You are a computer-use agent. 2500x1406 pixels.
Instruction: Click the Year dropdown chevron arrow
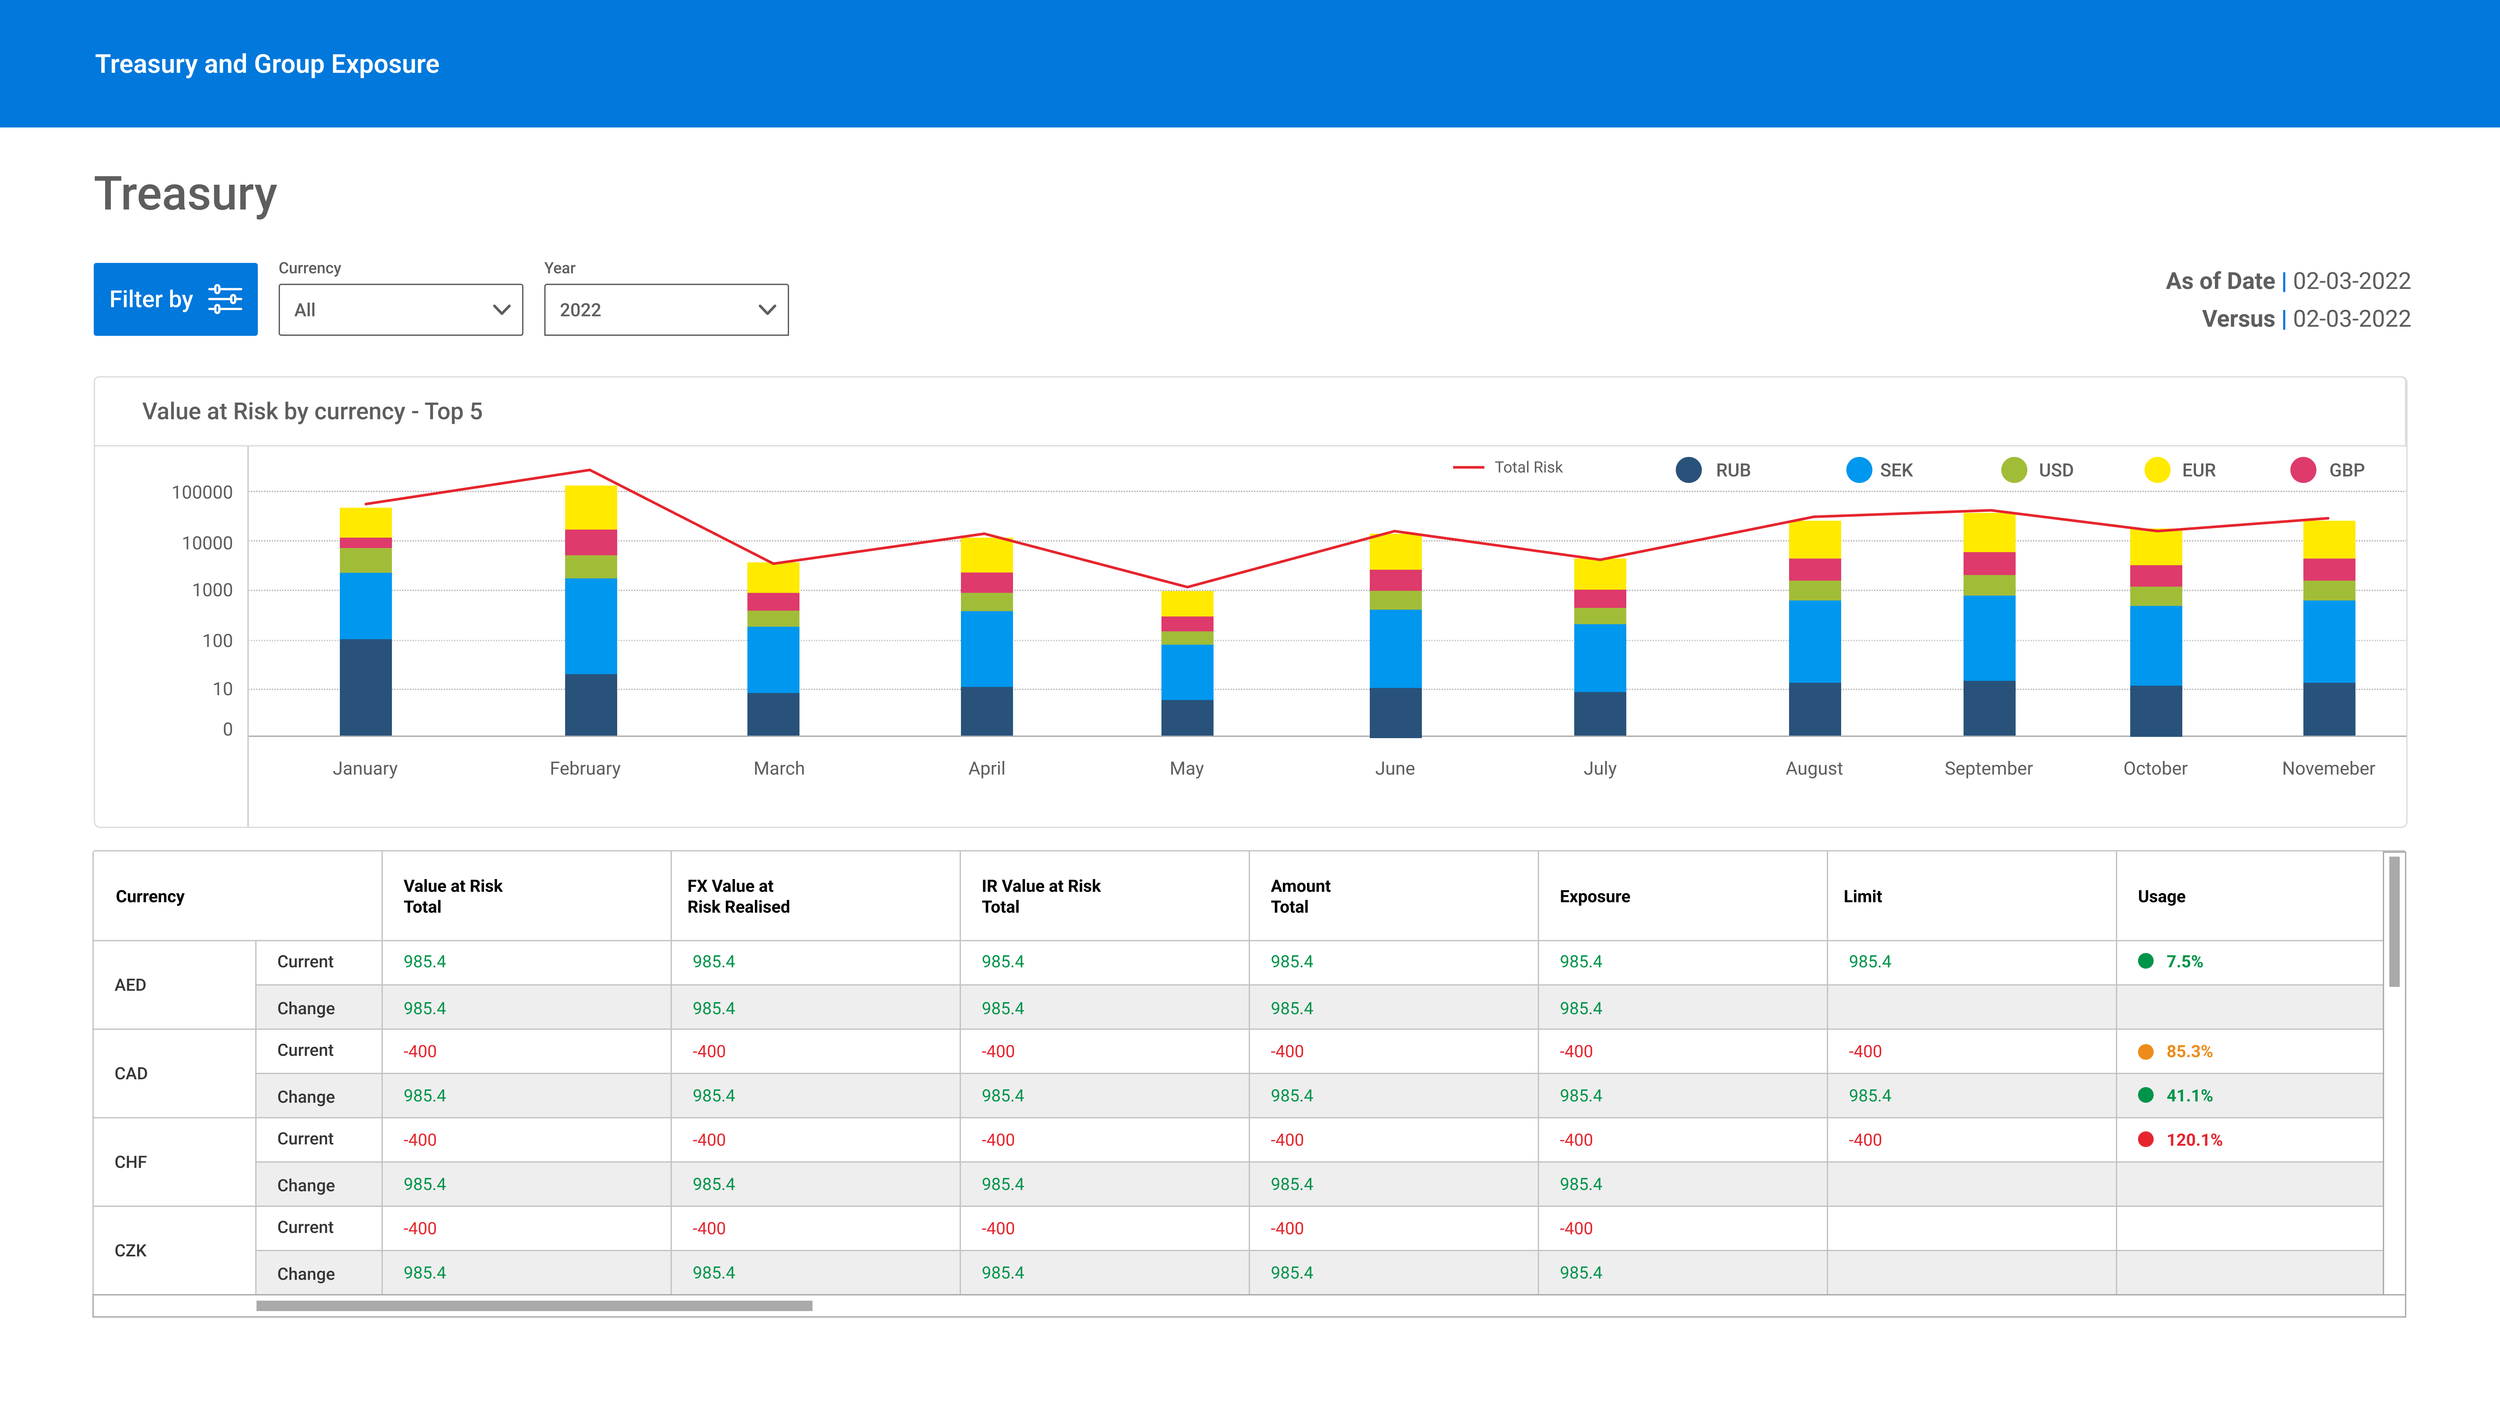pyautogui.click(x=767, y=310)
